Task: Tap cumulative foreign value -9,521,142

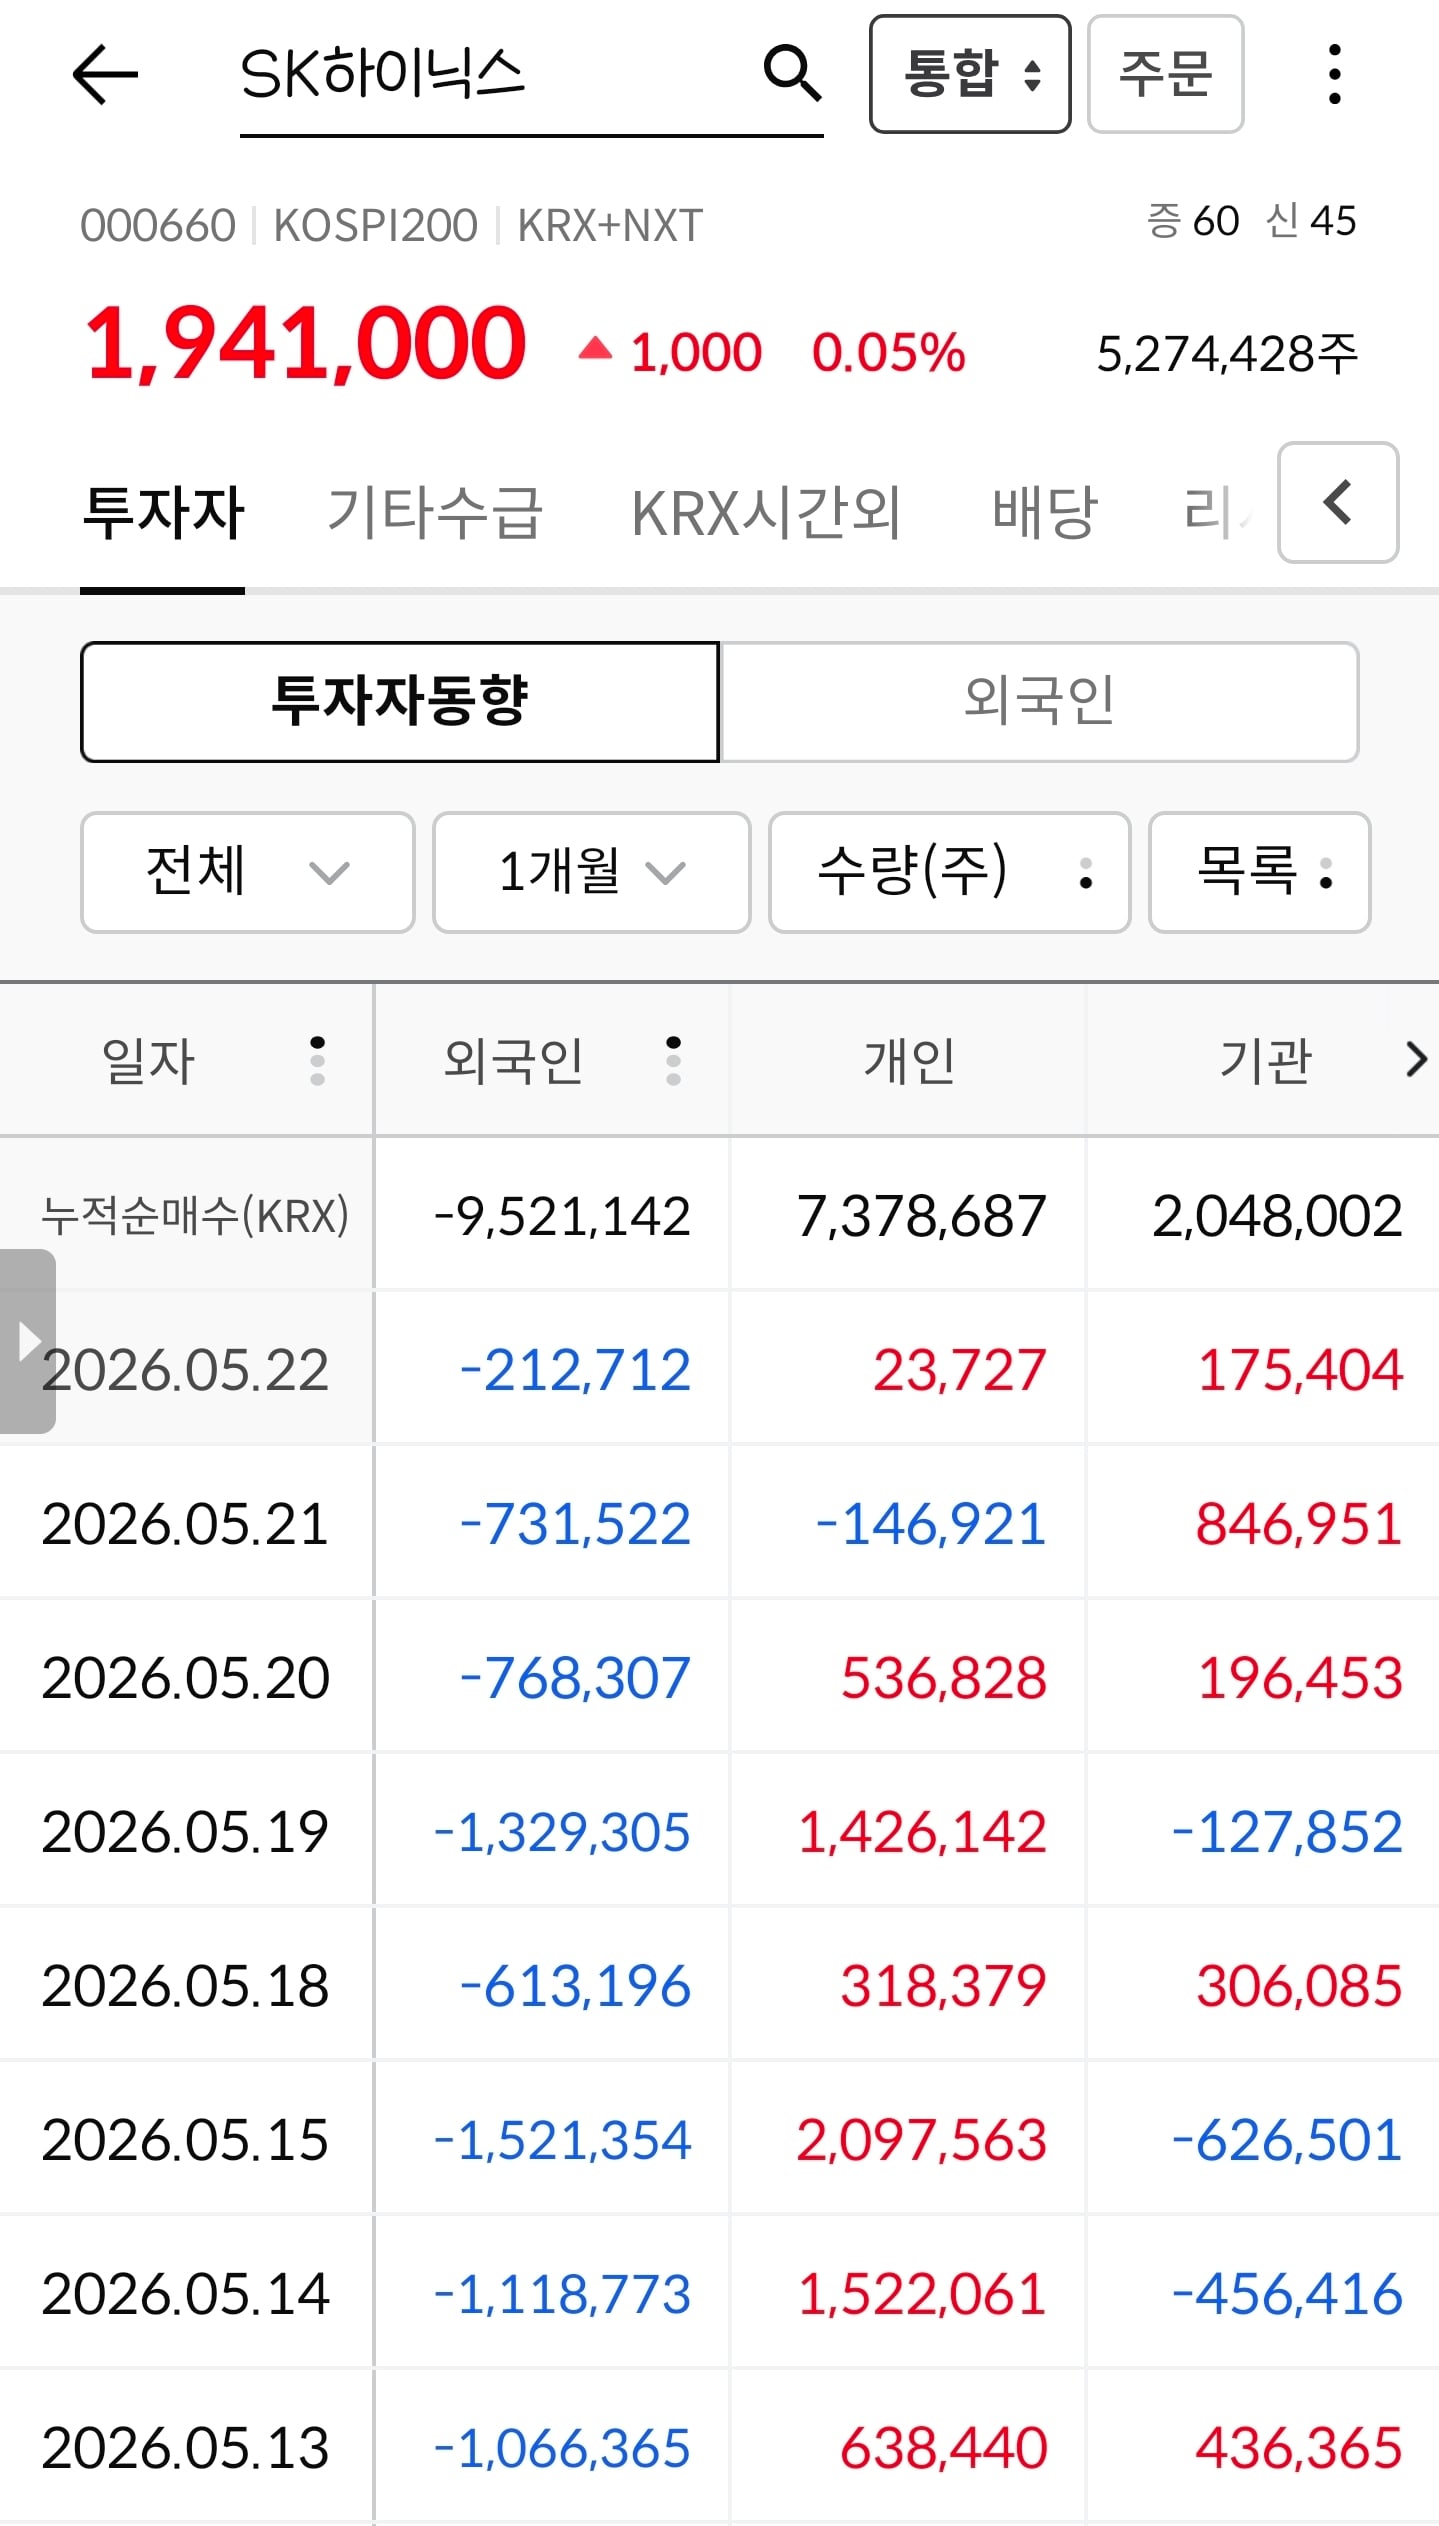Action: (562, 1217)
